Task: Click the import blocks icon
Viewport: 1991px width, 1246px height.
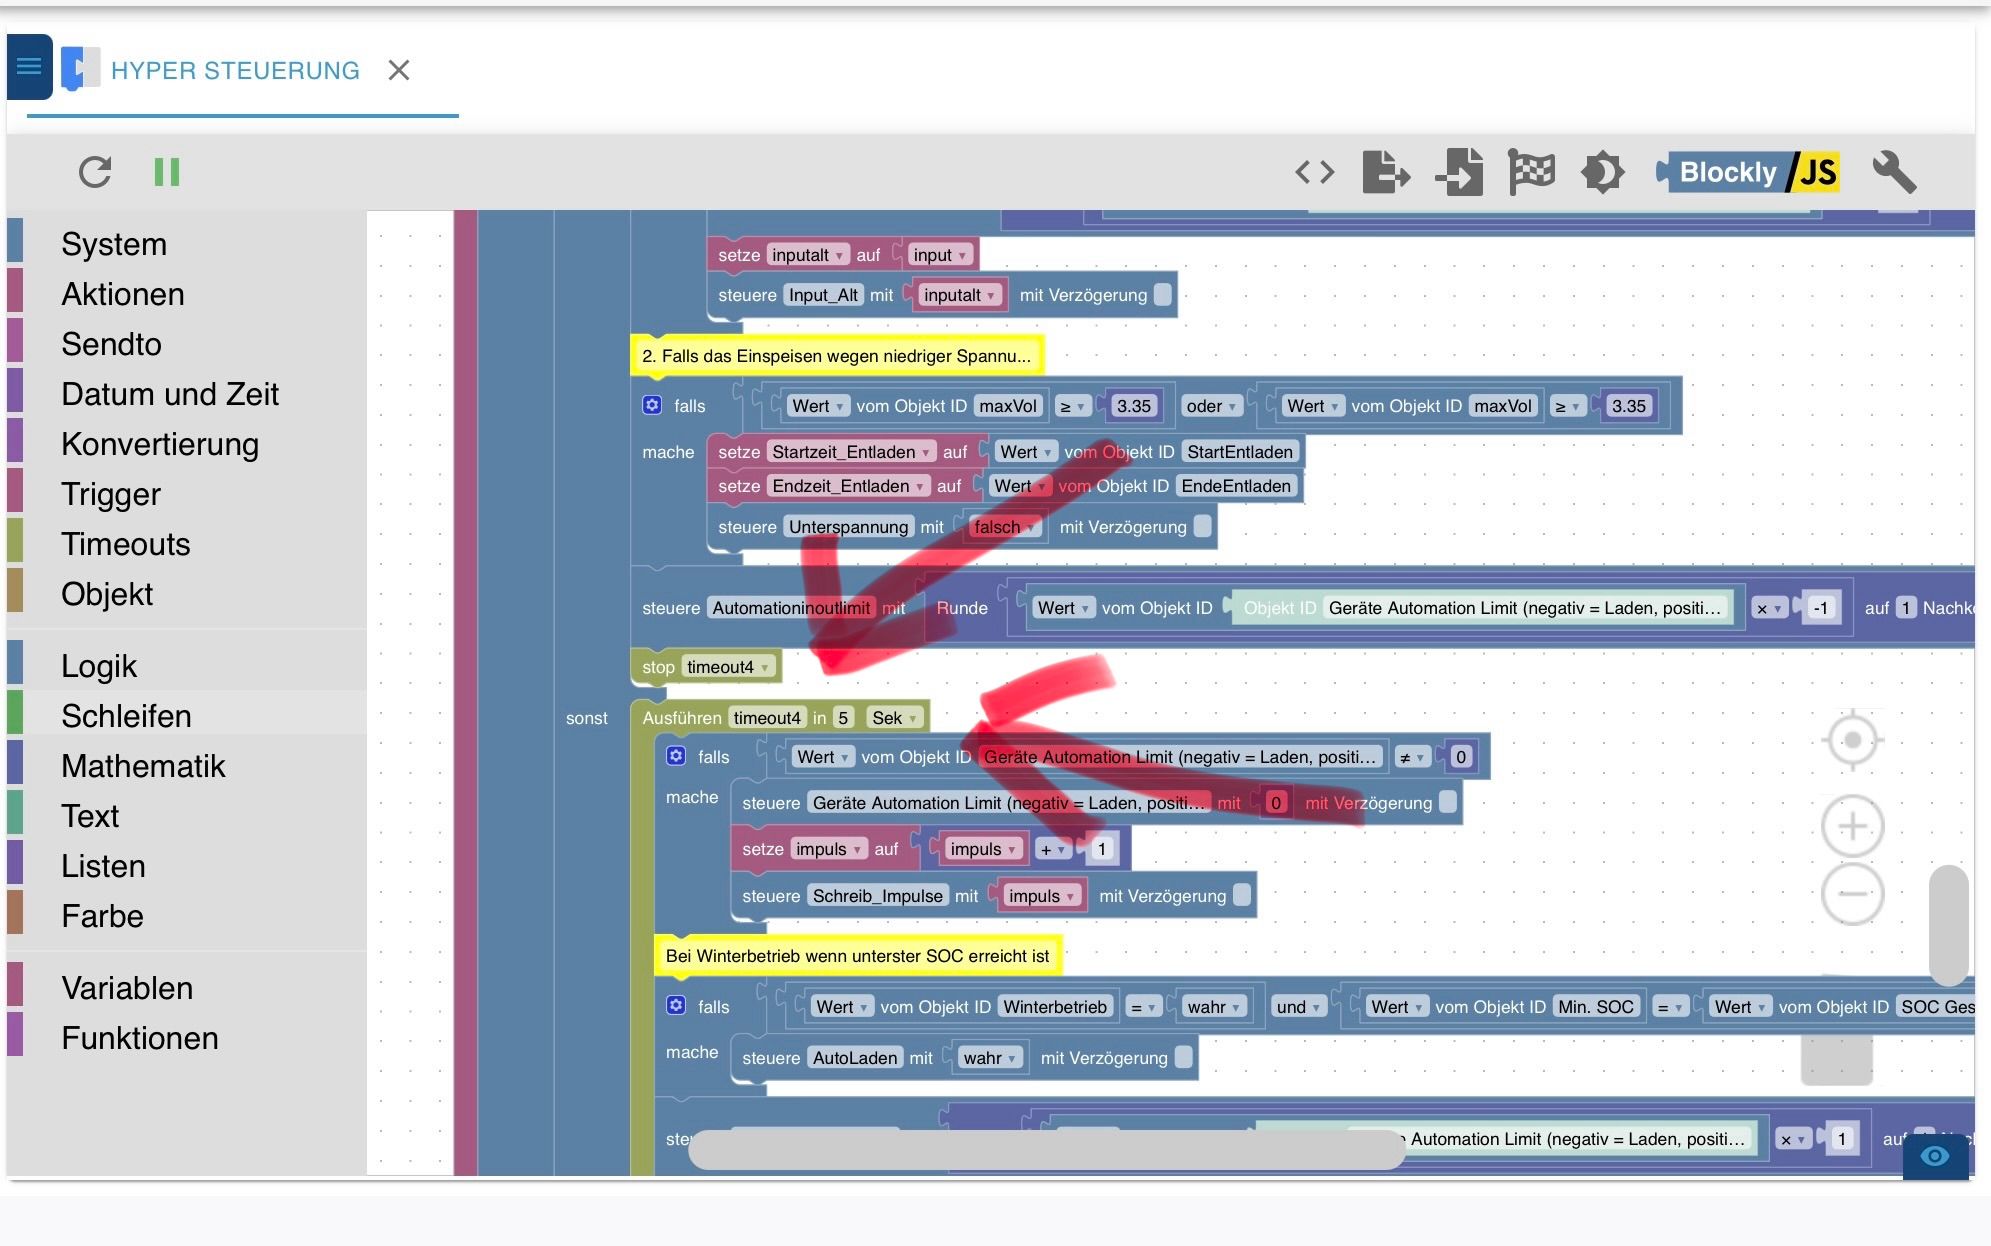Action: click(x=1459, y=172)
